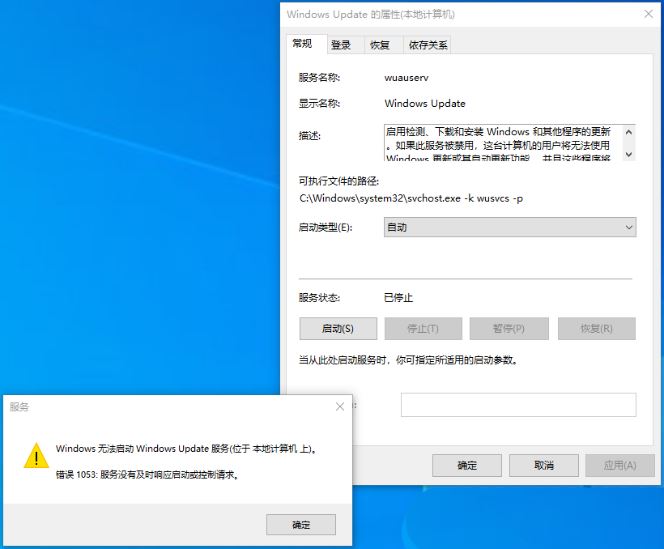
Task: Click the 服务状态 label
Action: (x=319, y=298)
